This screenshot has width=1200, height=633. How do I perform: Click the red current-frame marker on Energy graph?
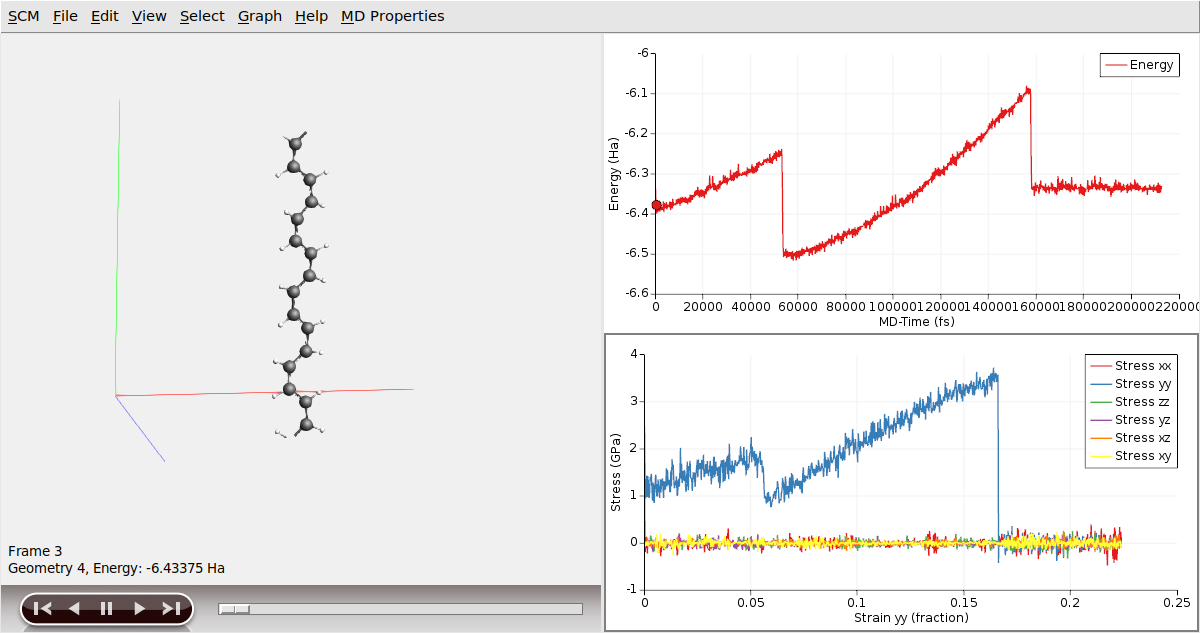point(657,205)
